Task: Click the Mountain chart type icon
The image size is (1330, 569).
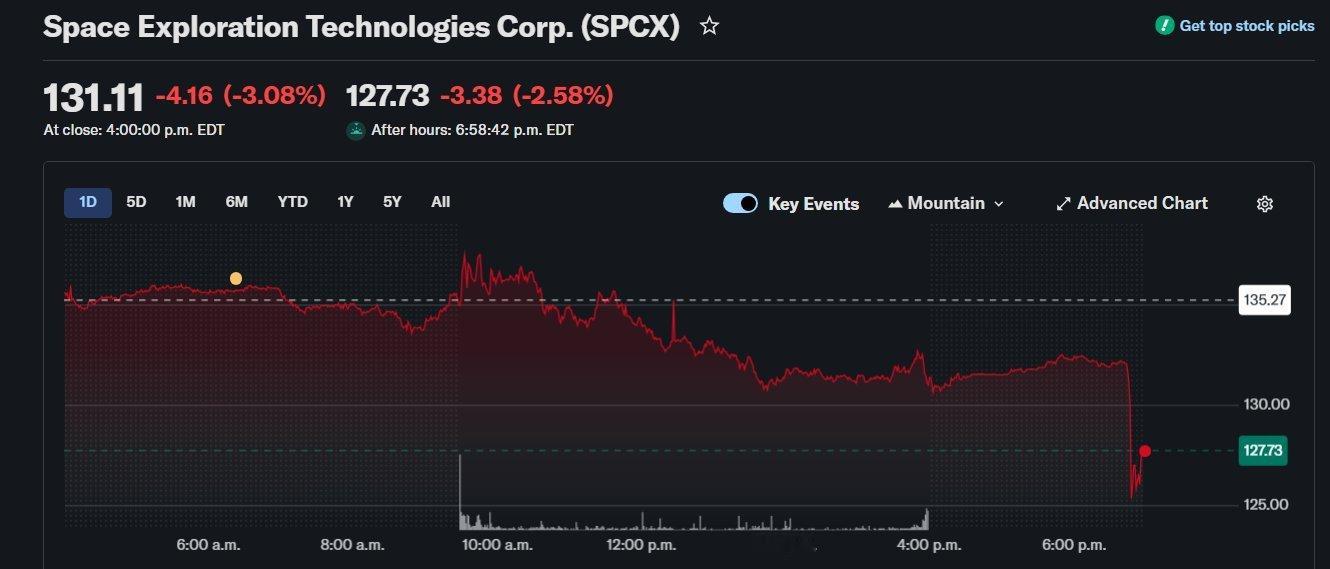Action: [x=895, y=204]
